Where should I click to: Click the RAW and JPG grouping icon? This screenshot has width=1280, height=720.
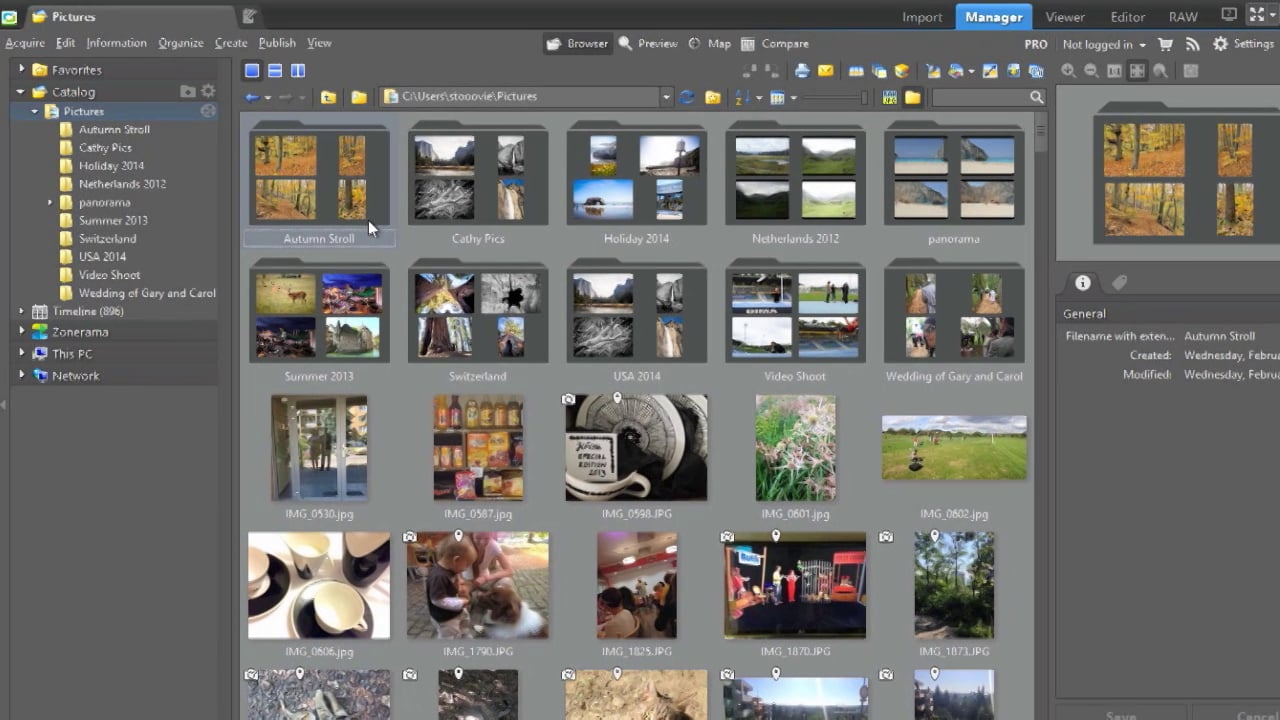[889, 97]
